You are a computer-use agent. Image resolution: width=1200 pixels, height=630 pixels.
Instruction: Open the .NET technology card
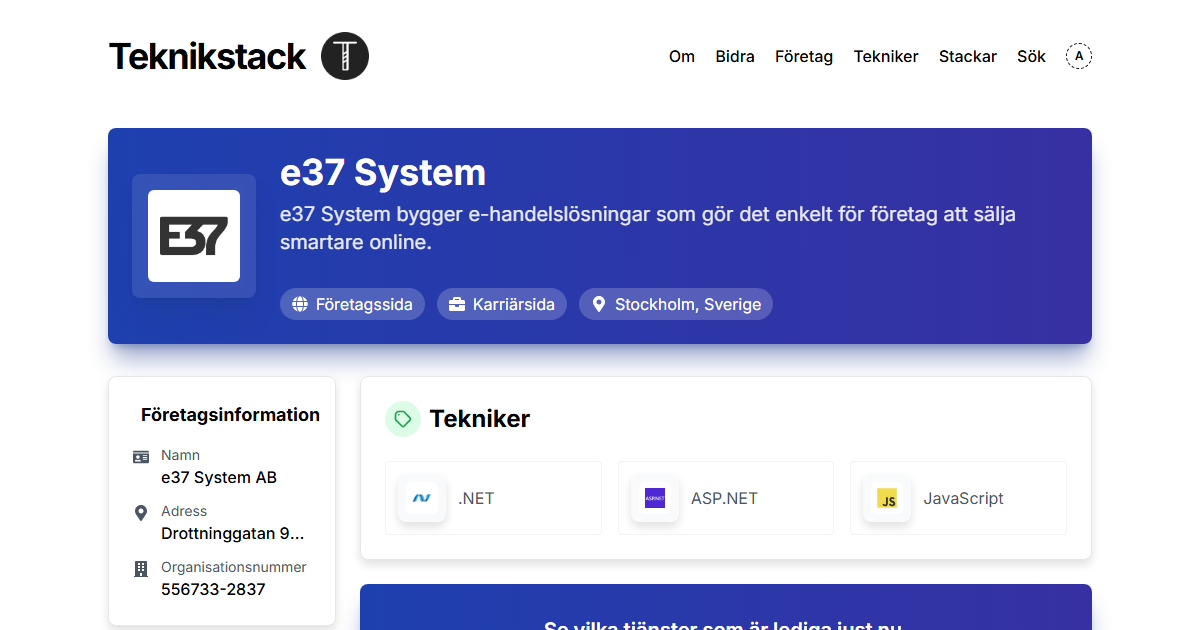coord(493,498)
